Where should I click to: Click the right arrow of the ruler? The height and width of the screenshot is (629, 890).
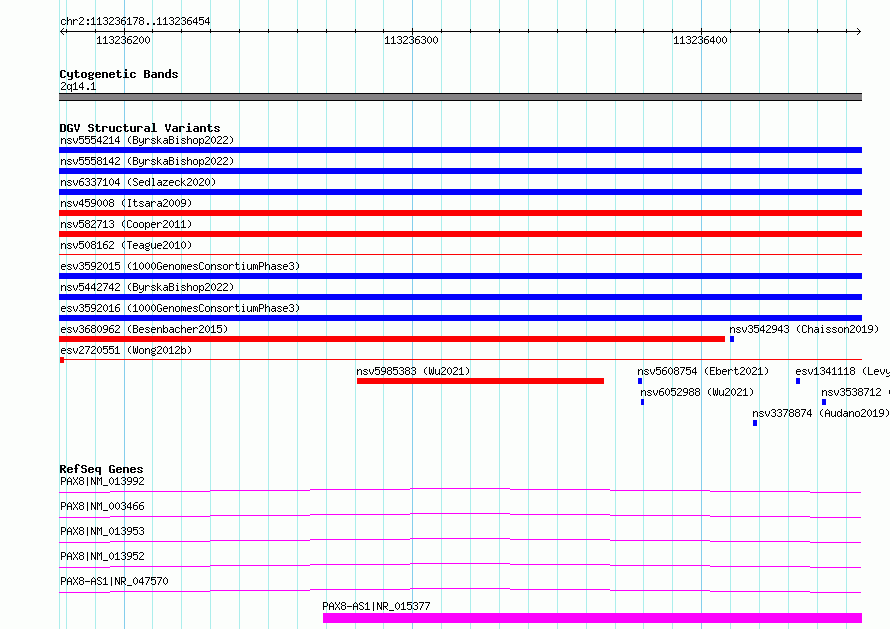click(858, 31)
